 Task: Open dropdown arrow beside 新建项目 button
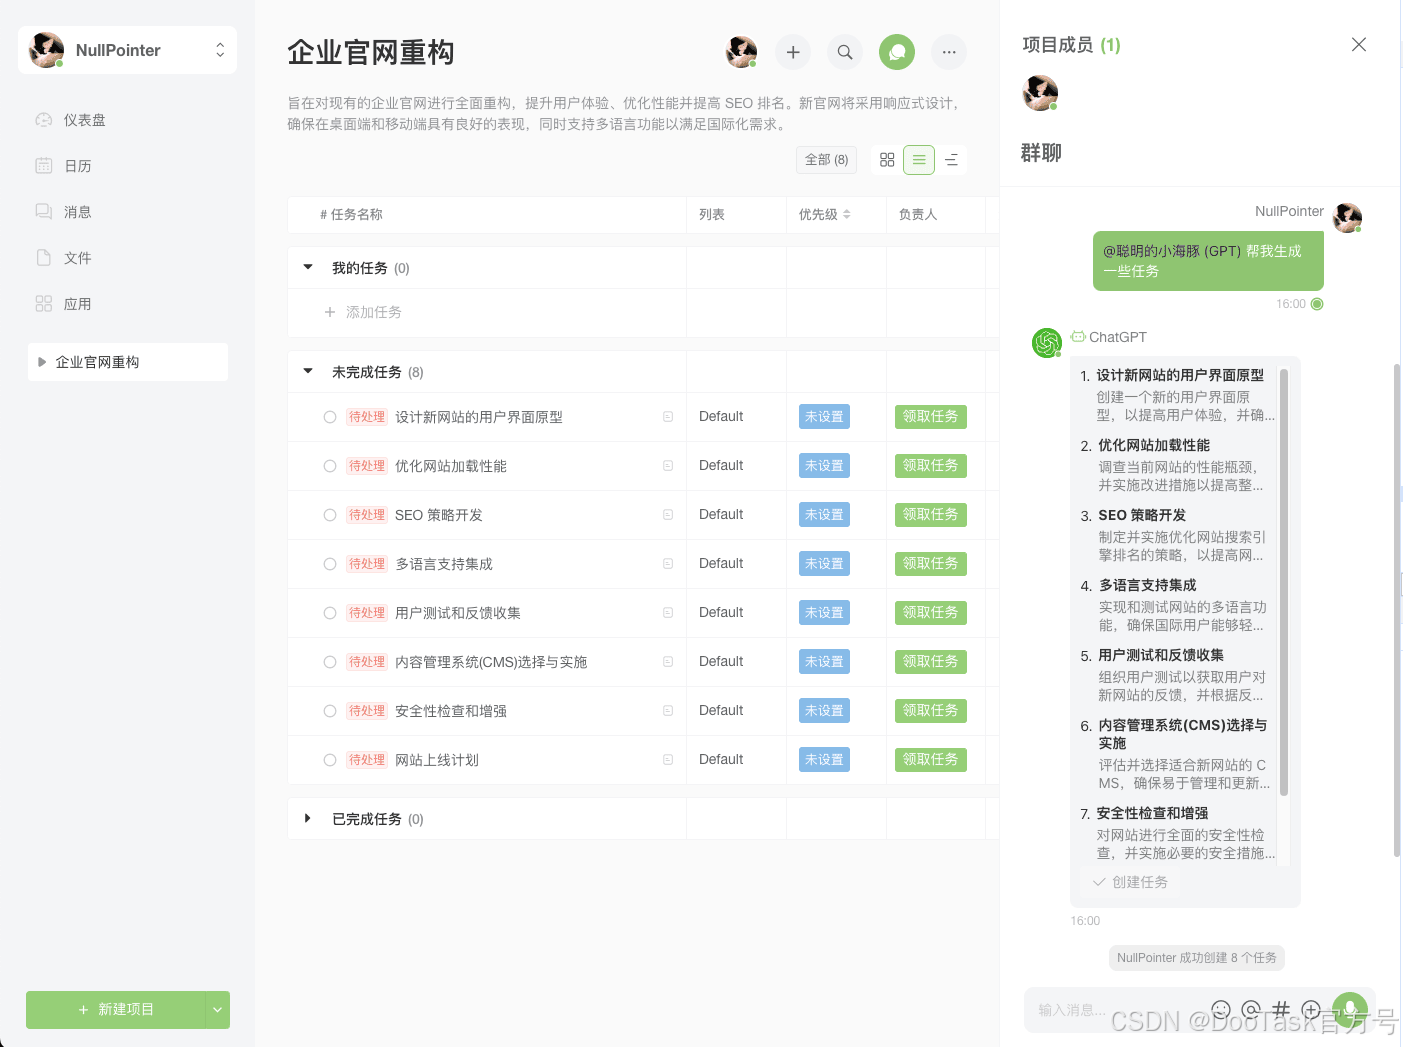point(218,1010)
